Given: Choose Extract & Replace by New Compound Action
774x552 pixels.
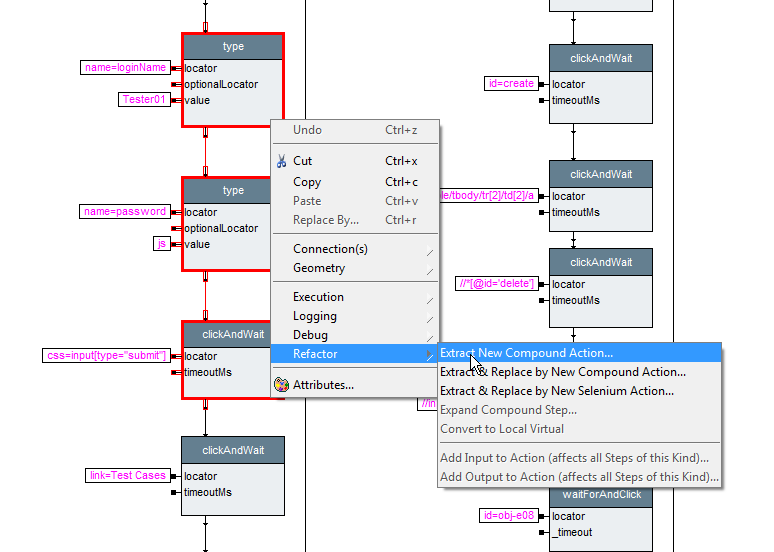Looking at the screenshot, I should tap(562, 372).
